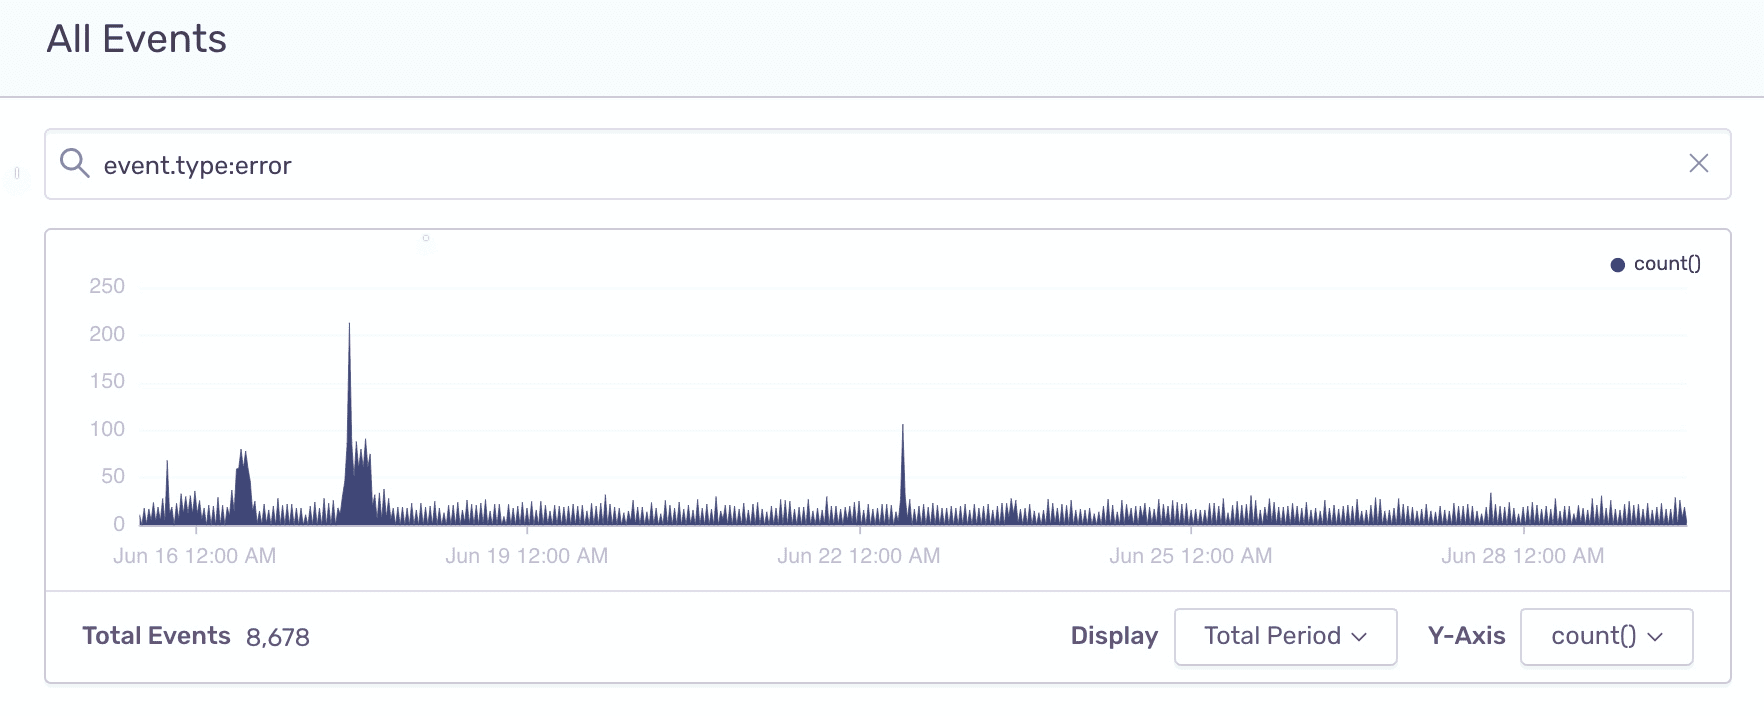Click the 250 value on the y-axis
The height and width of the screenshot is (716, 1764).
[x=107, y=287]
